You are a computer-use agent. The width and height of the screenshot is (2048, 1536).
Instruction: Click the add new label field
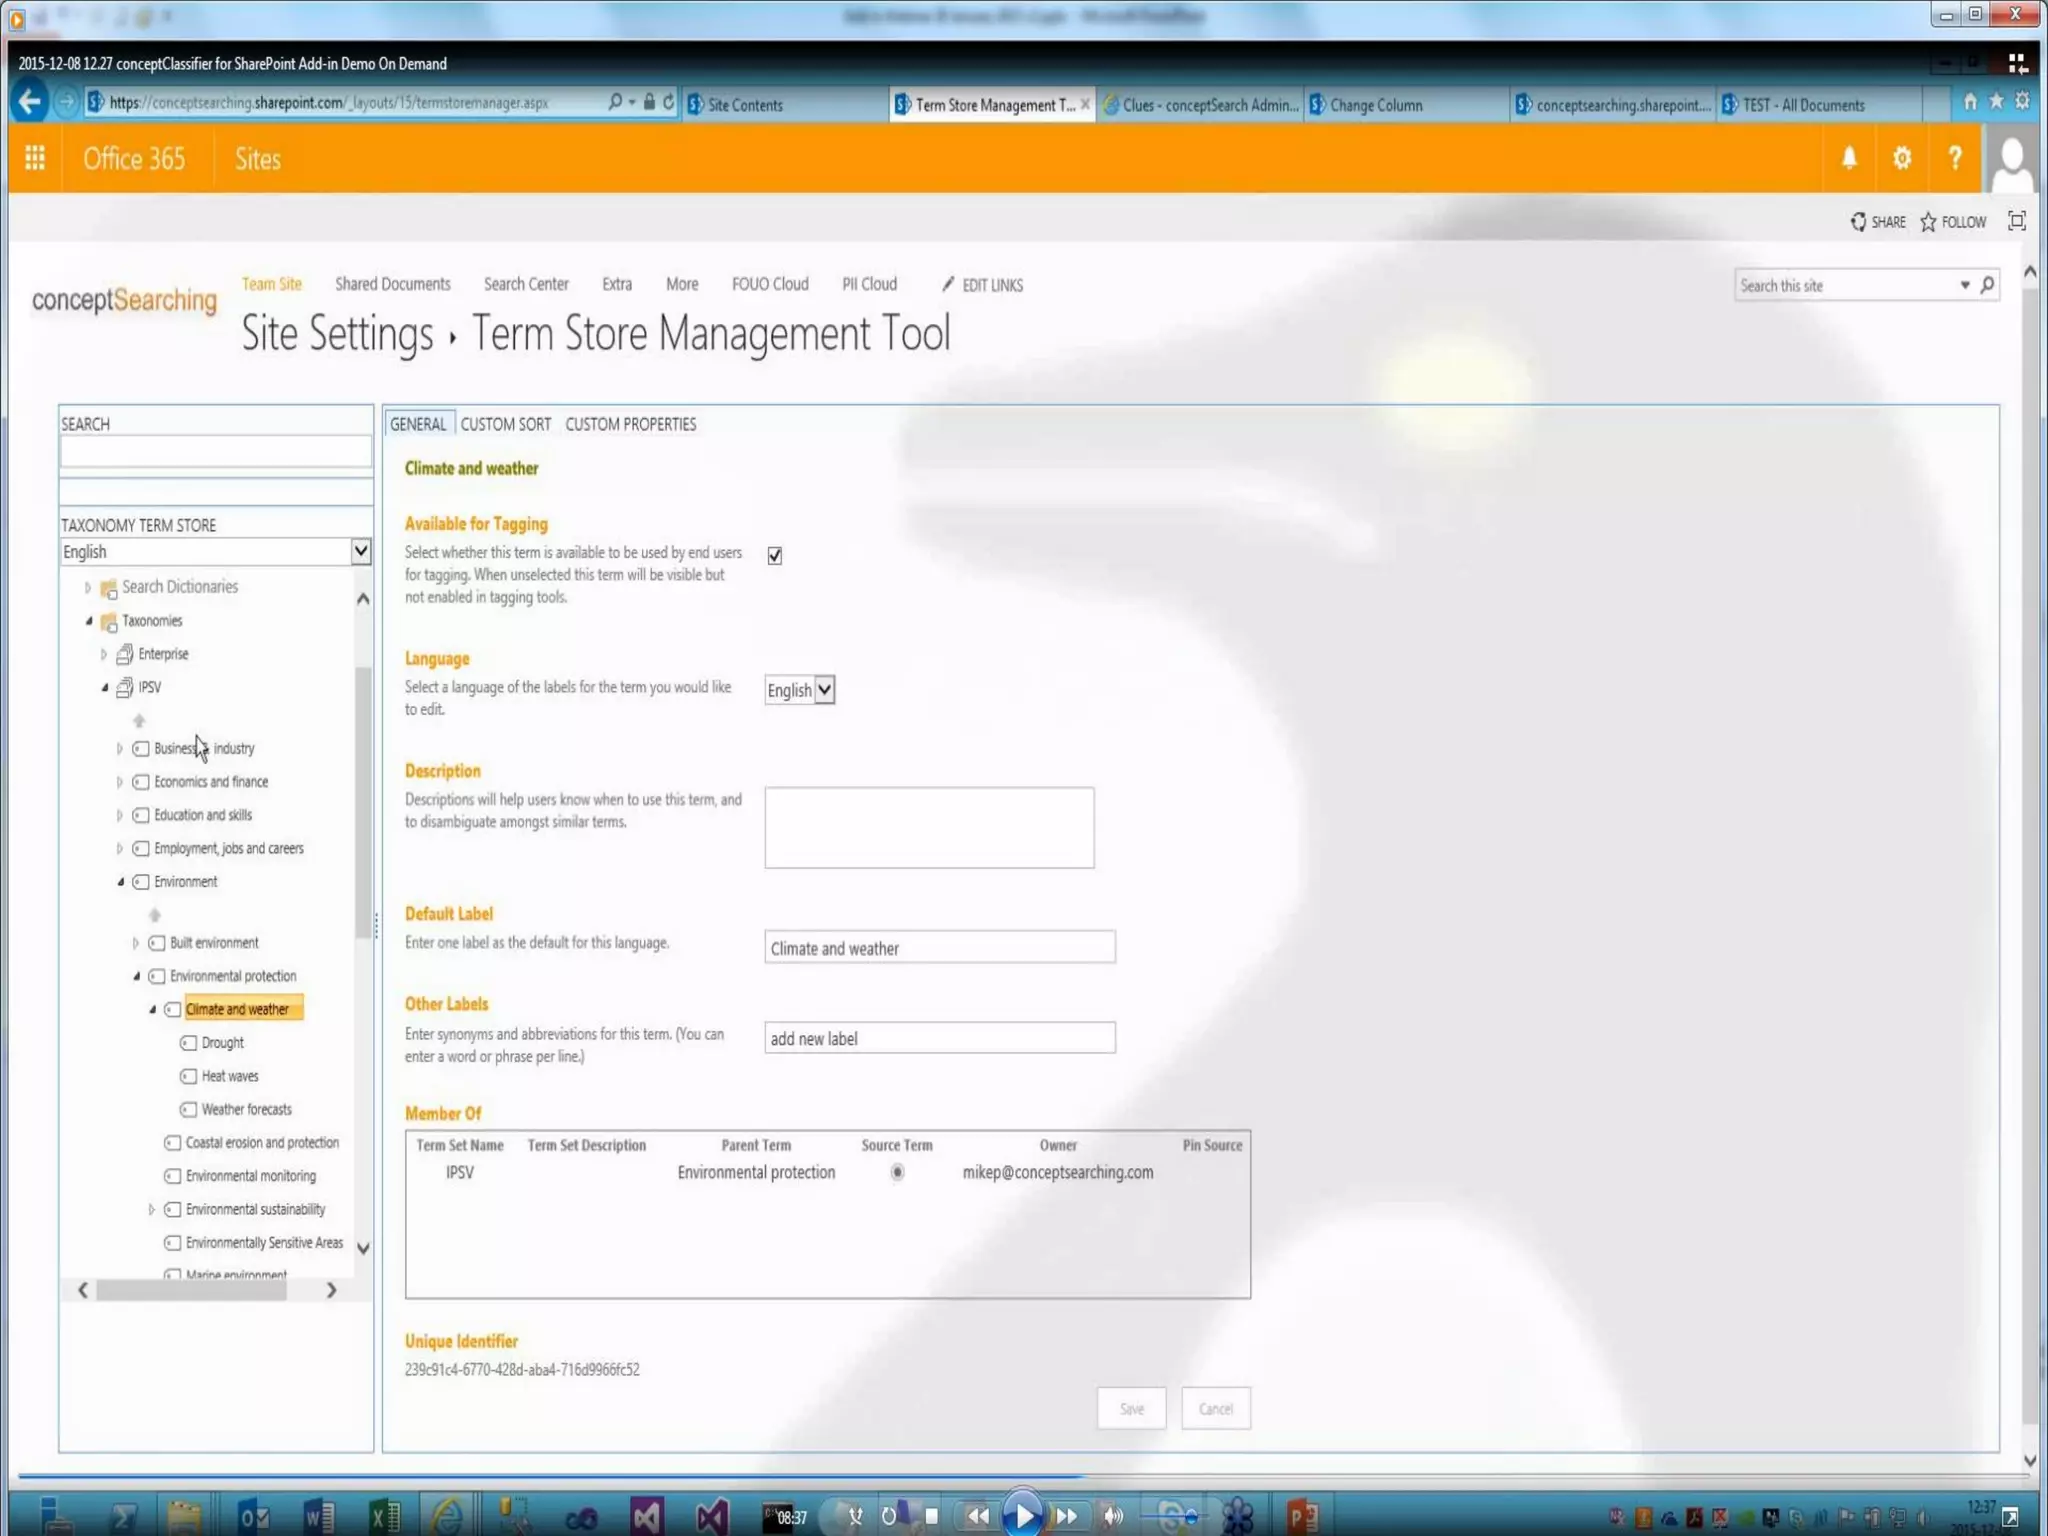(938, 1038)
